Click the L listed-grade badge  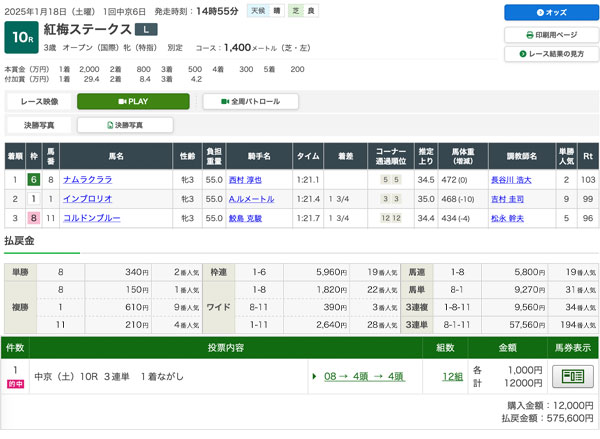pos(145,29)
